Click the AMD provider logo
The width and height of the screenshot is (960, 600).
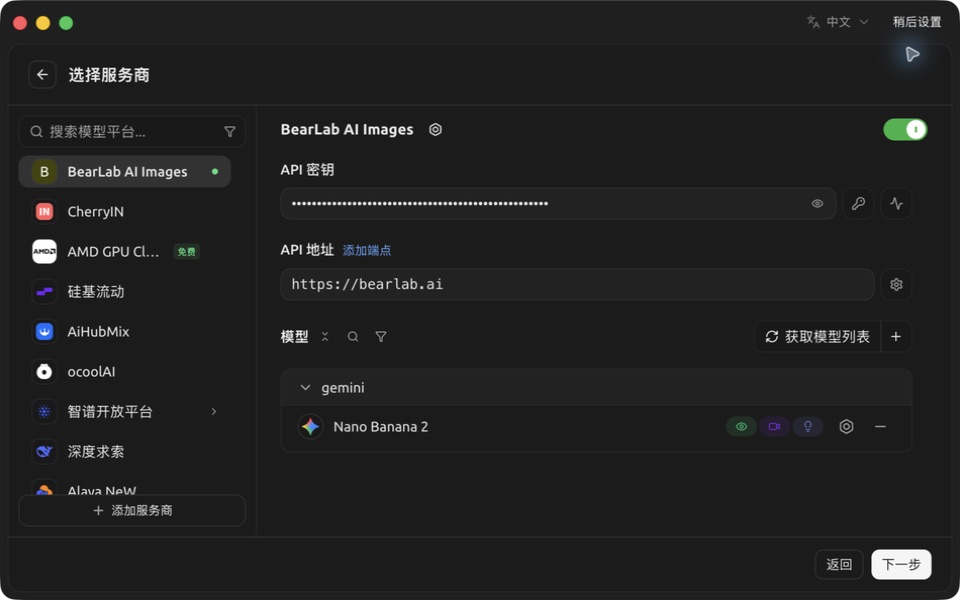44,252
